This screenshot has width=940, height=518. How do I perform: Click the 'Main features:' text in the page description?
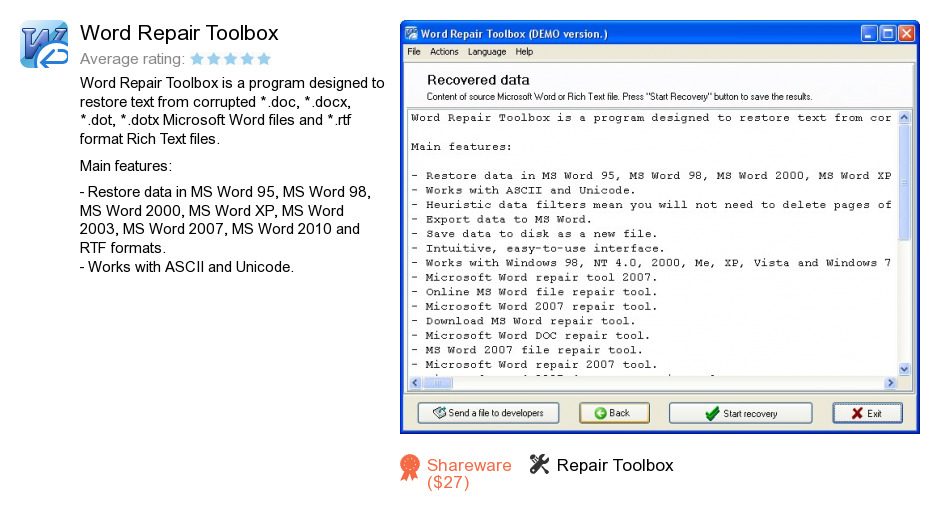126,166
